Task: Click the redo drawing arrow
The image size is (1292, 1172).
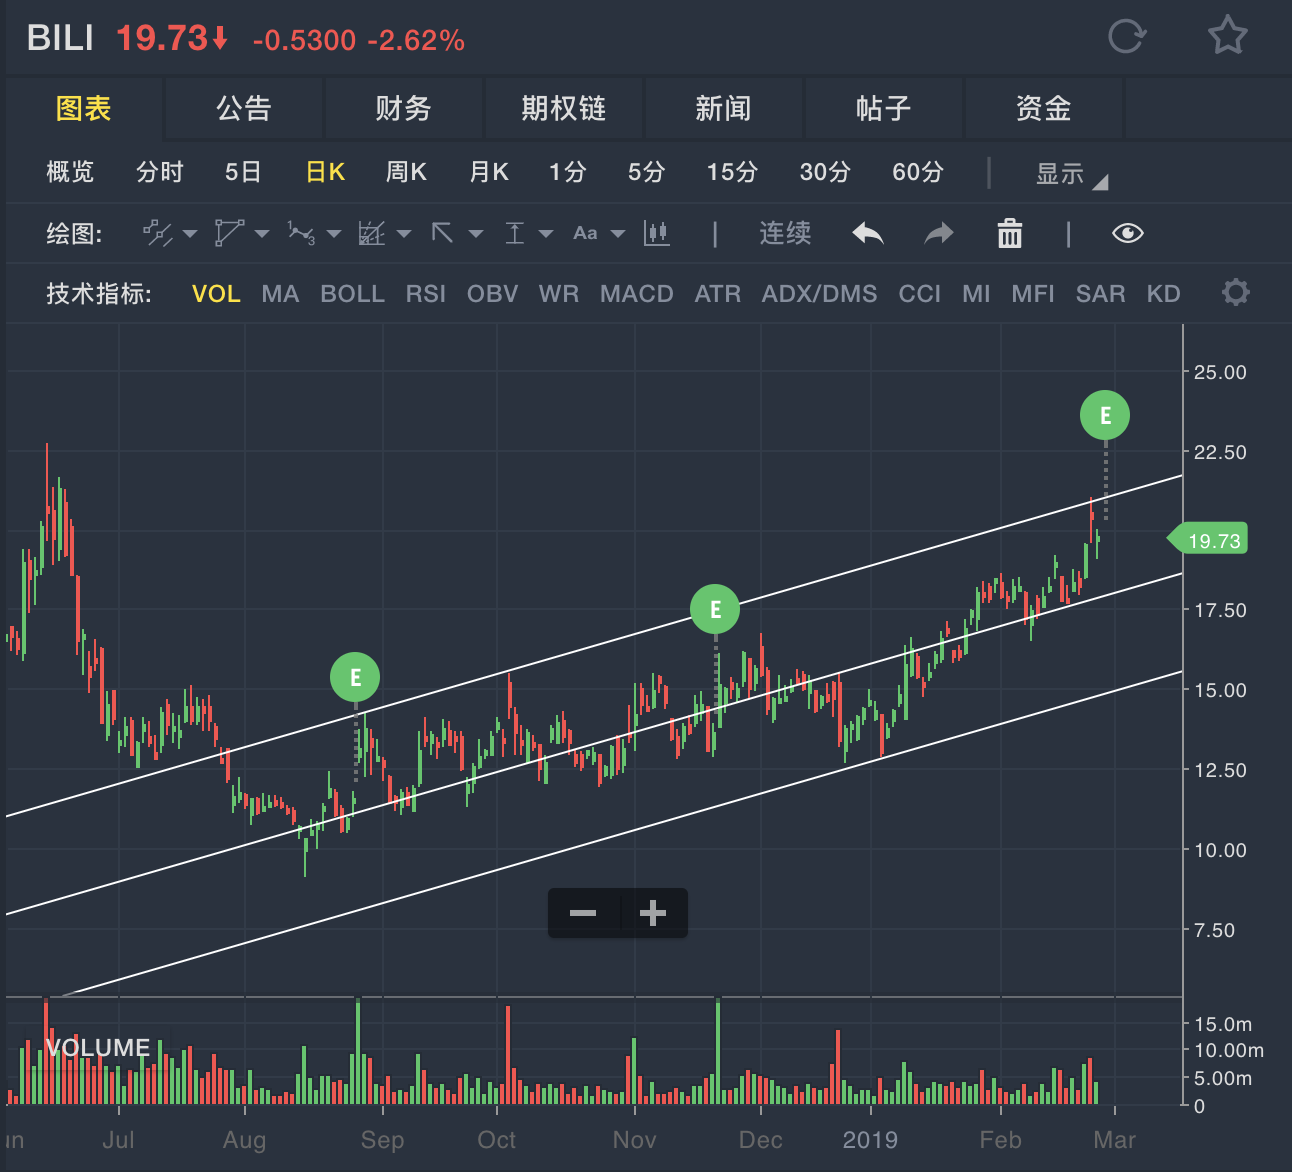Action: [x=938, y=234]
